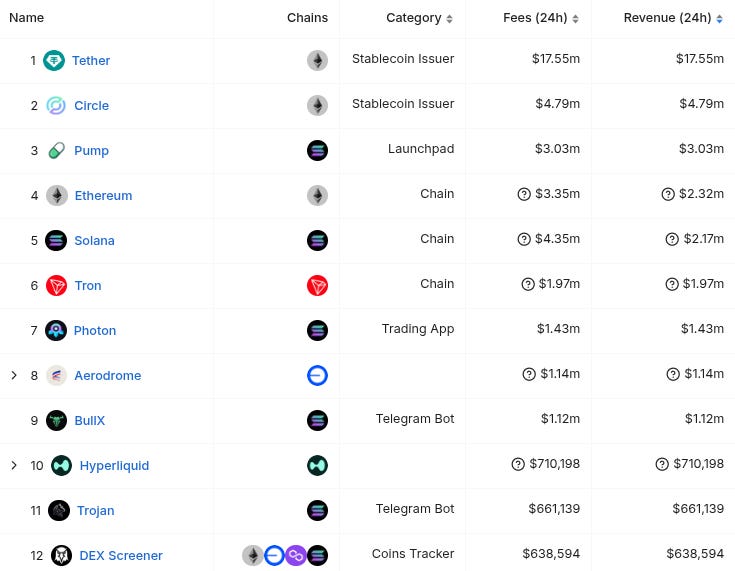Click the Coins Tracker category cell
This screenshot has width=735, height=571.
pyautogui.click(x=413, y=554)
